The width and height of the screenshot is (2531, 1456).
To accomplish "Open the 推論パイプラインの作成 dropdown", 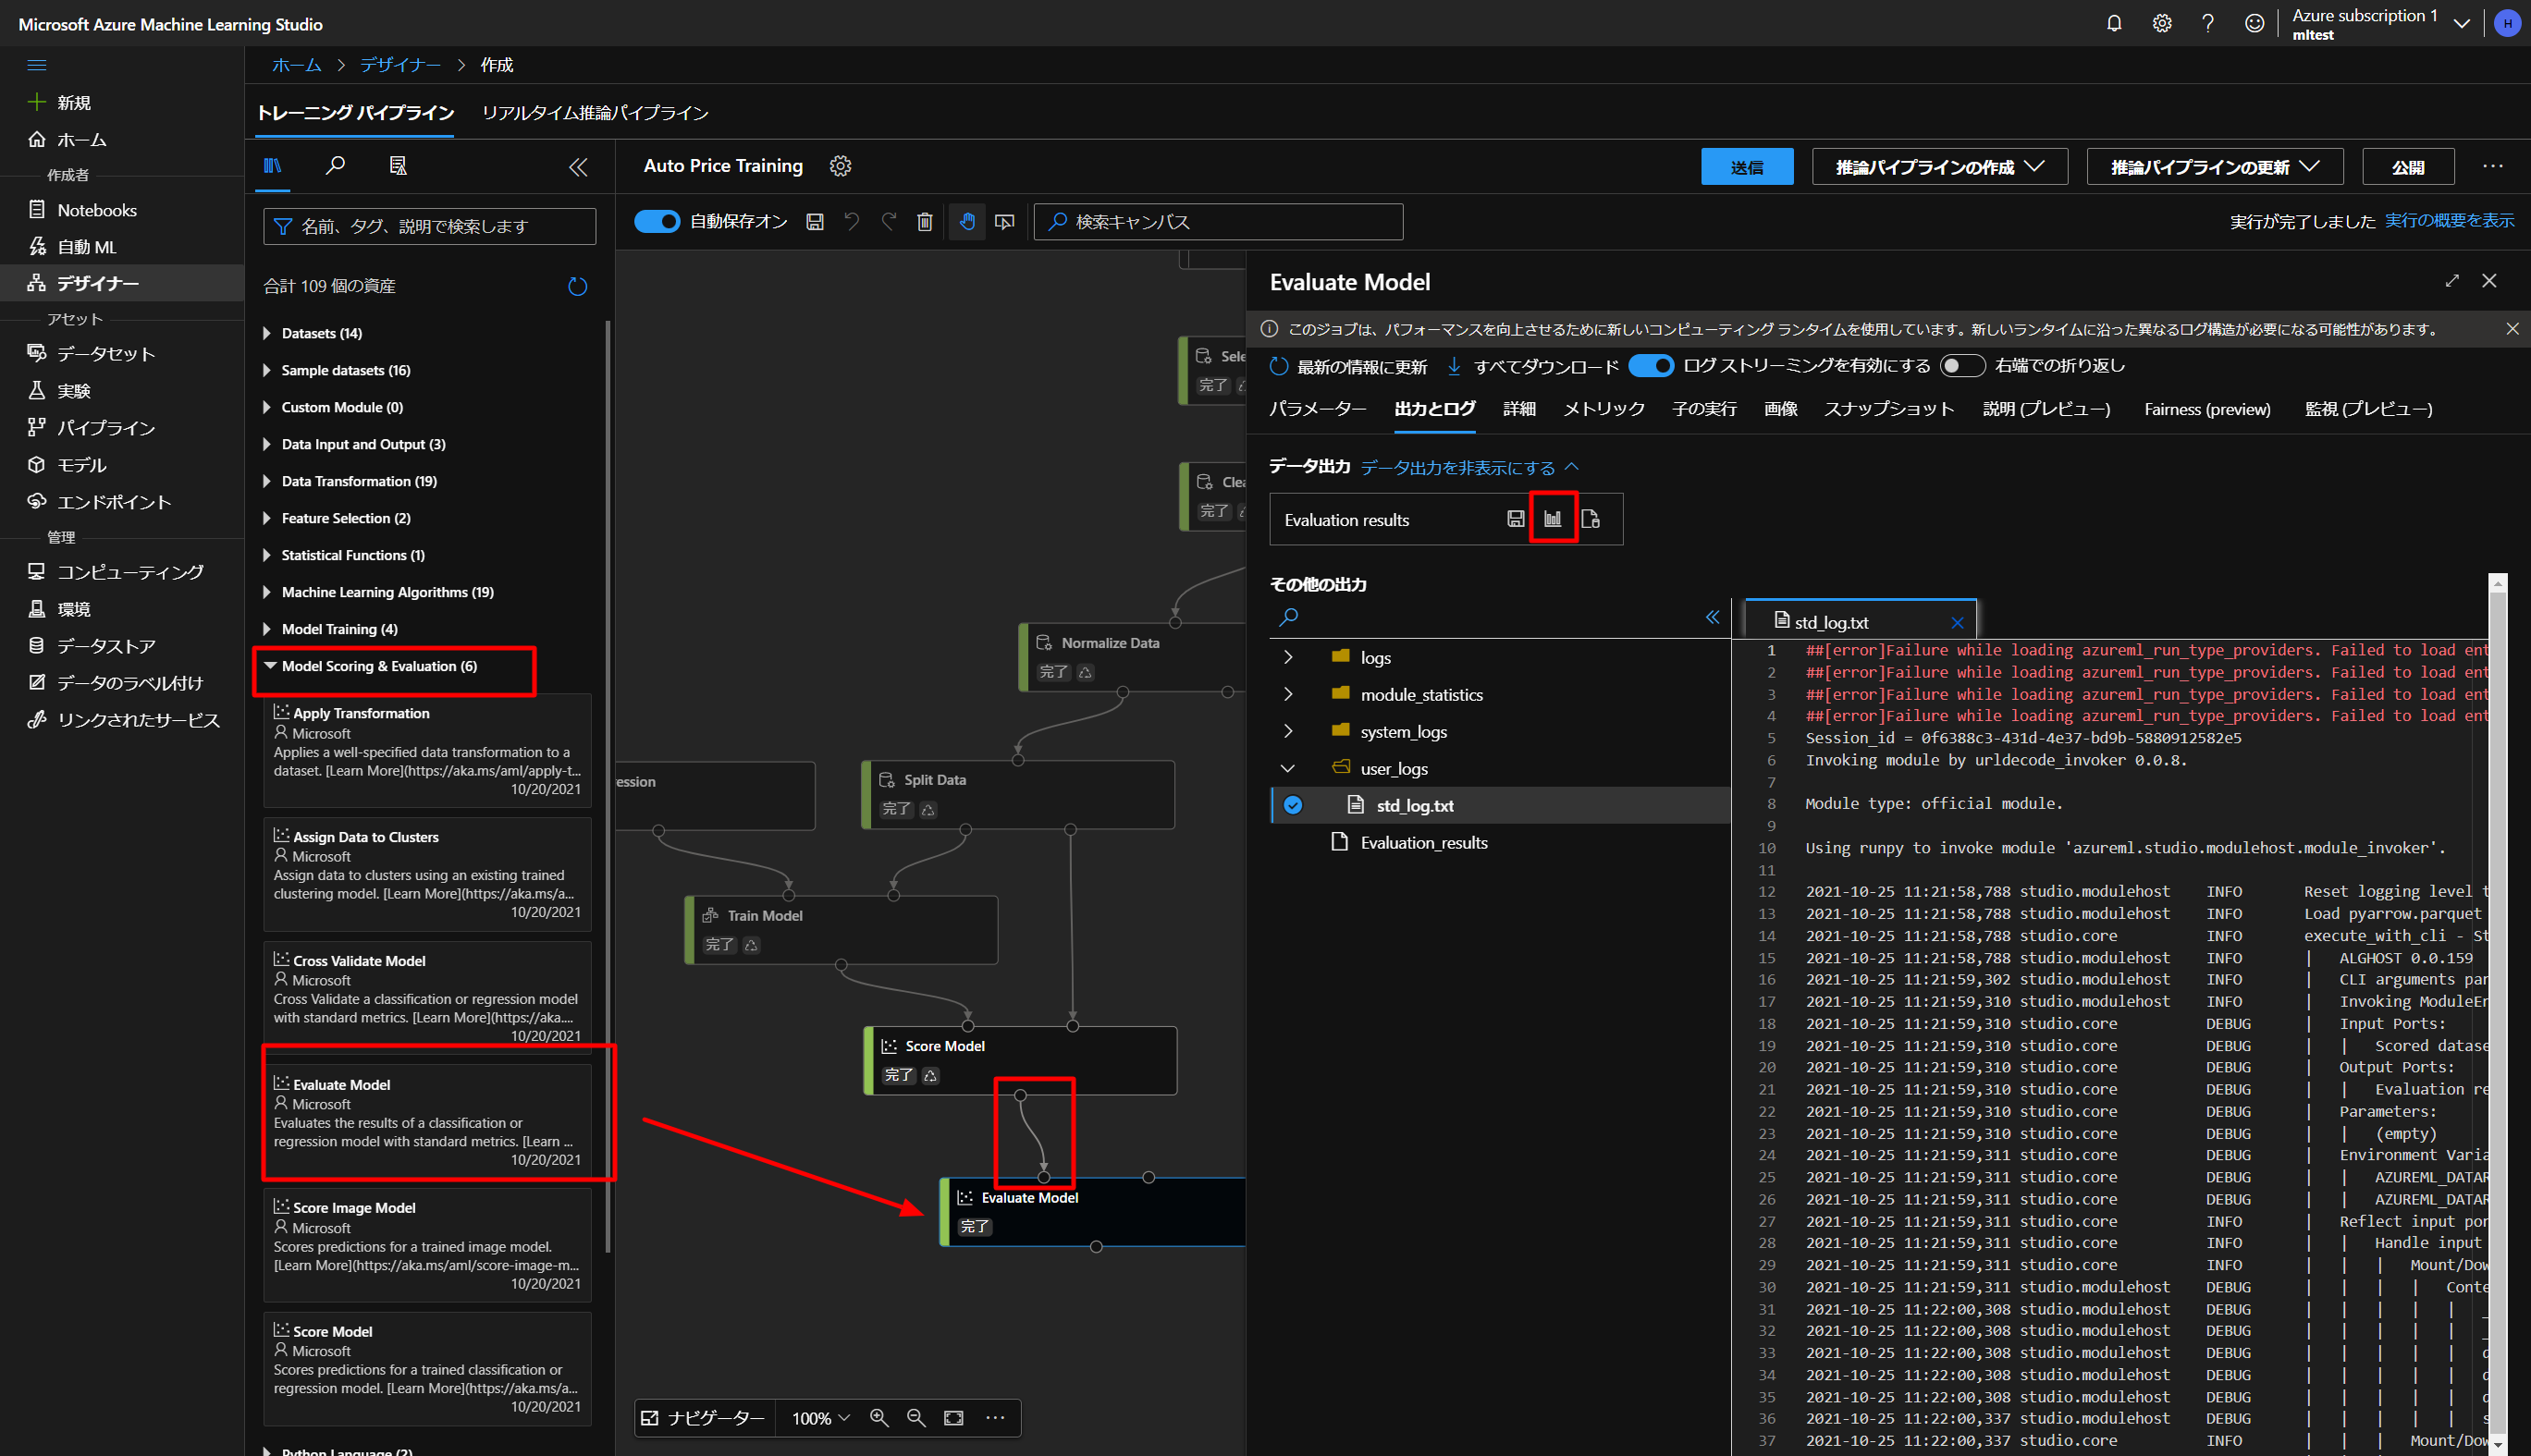I will [1939, 167].
